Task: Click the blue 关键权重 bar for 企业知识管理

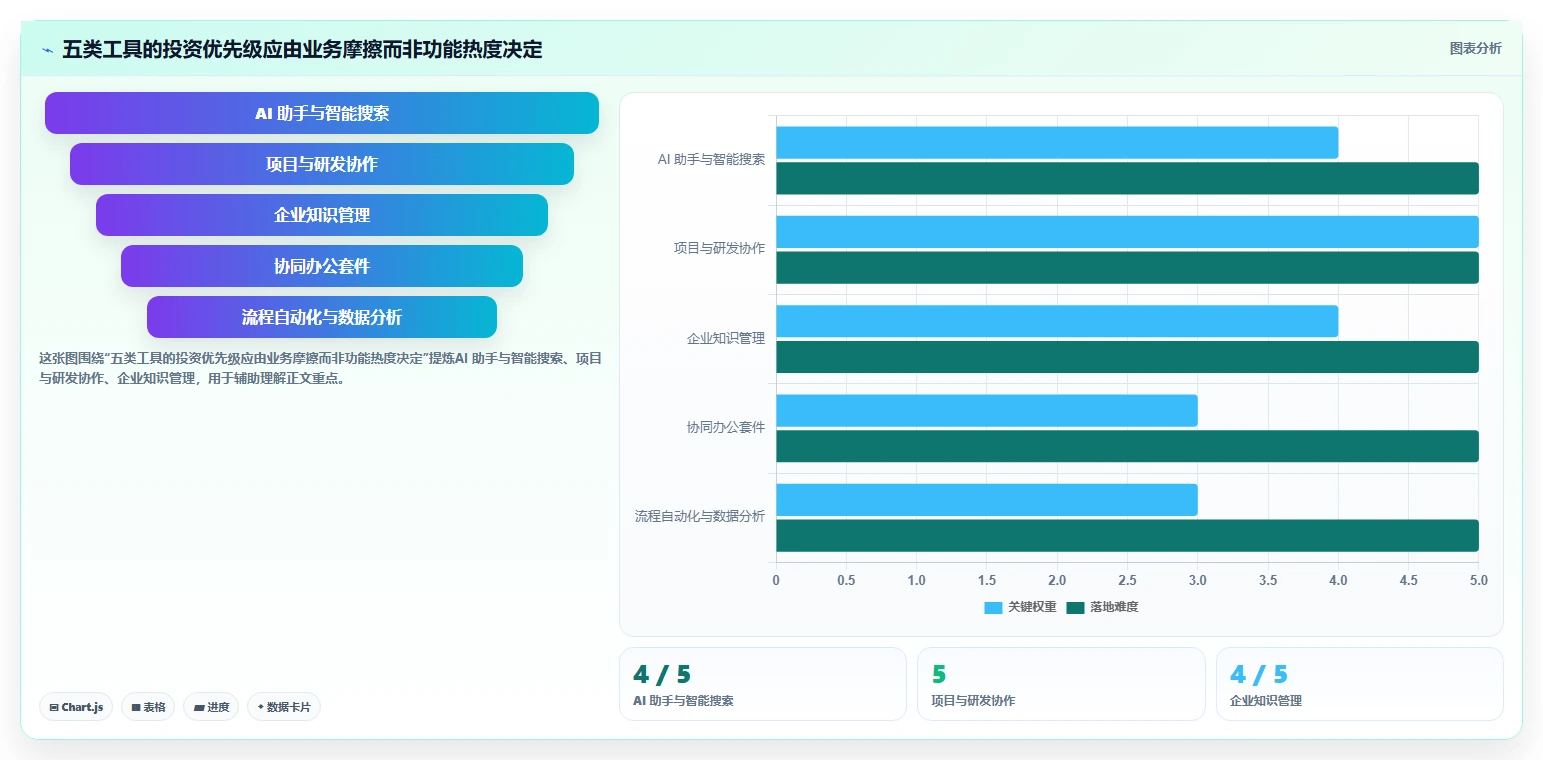Action: [x=1057, y=321]
